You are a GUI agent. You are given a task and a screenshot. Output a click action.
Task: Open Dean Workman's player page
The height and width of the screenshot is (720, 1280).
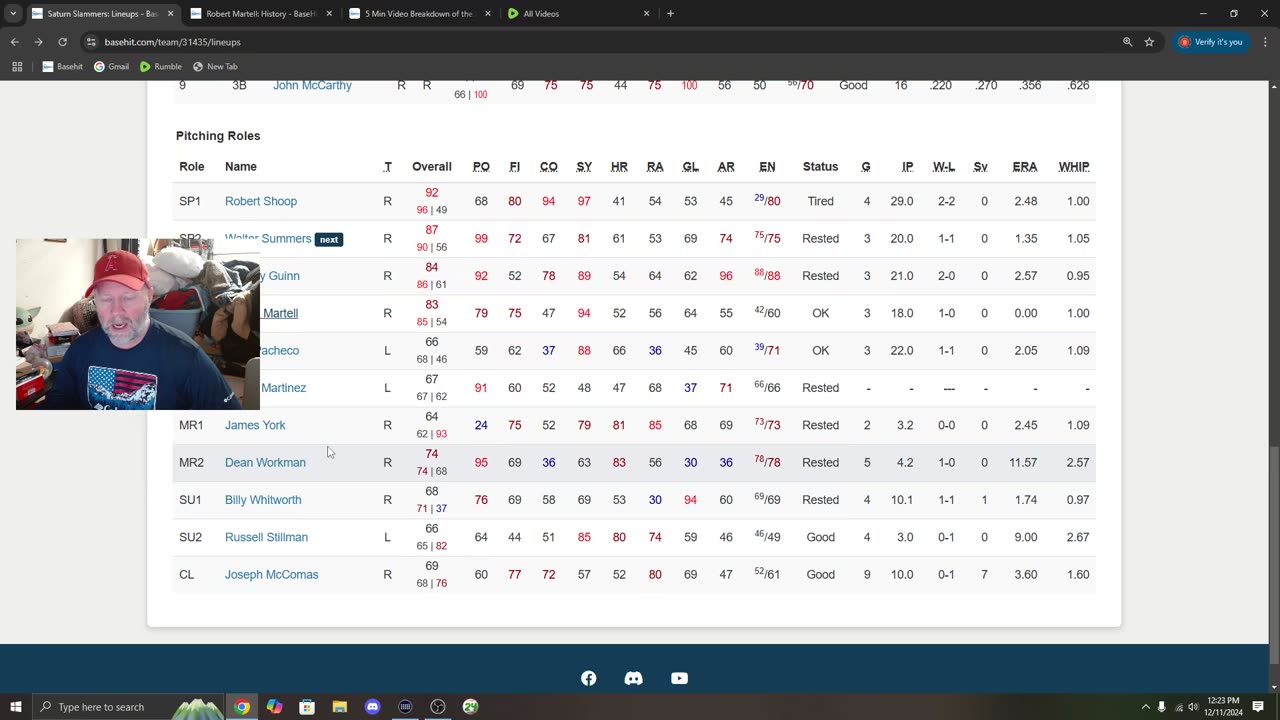coord(265,462)
